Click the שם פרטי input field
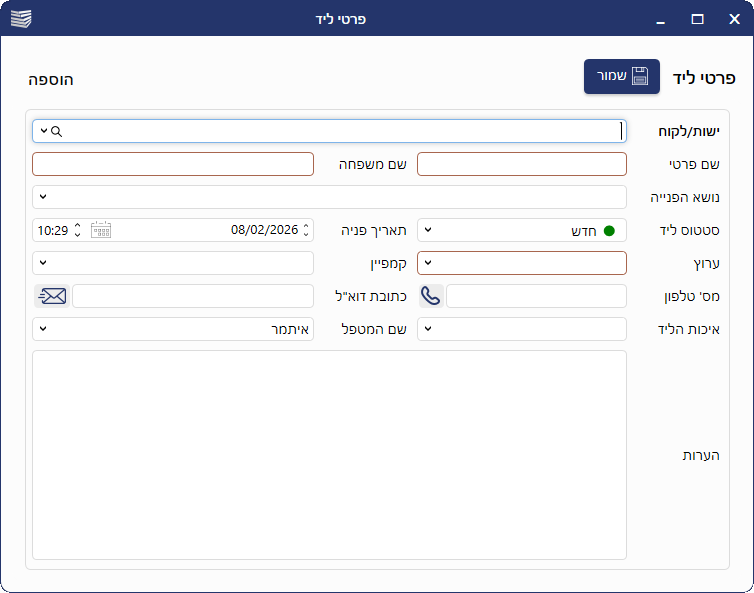This screenshot has width=754, height=593. 521,164
